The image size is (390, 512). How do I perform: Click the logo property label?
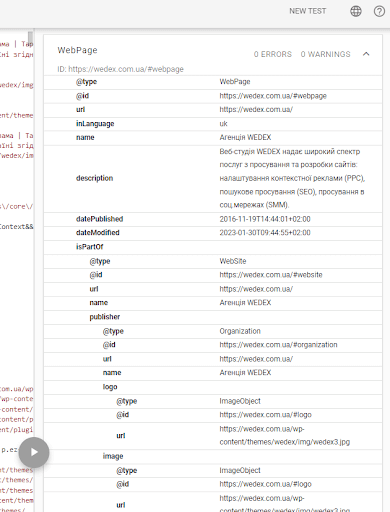[x=110, y=387]
